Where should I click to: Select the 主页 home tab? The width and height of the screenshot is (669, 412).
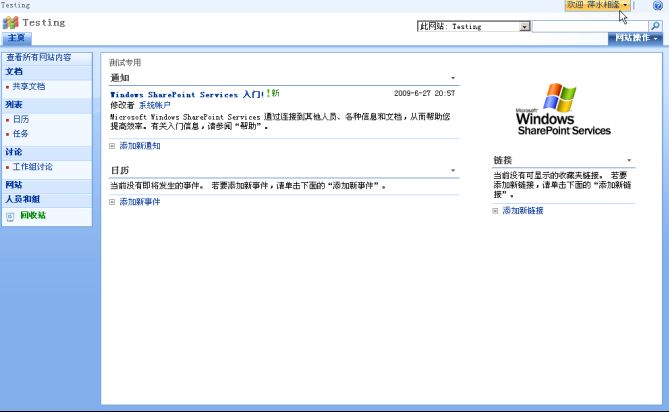click(x=16, y=38)
